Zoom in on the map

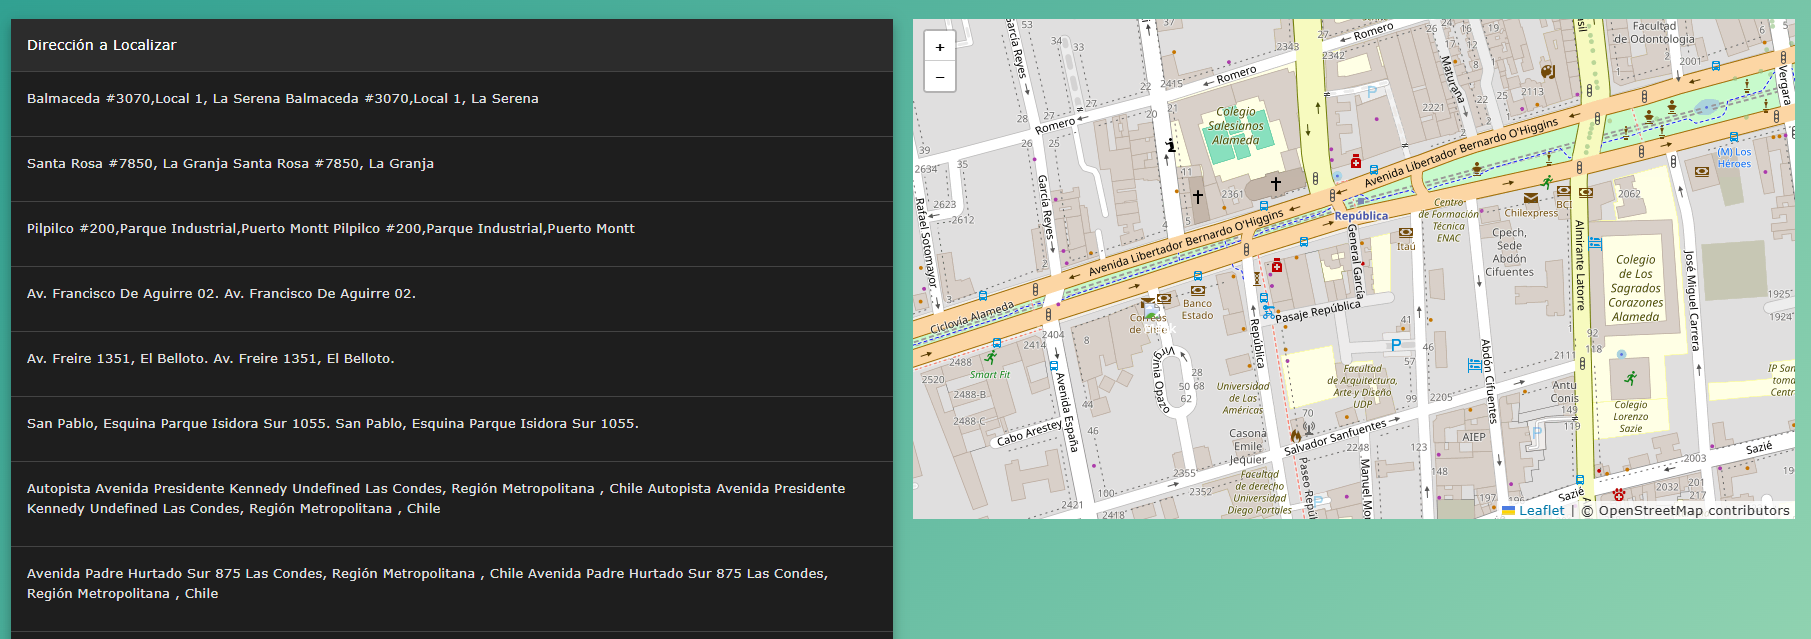coord(940,47)
